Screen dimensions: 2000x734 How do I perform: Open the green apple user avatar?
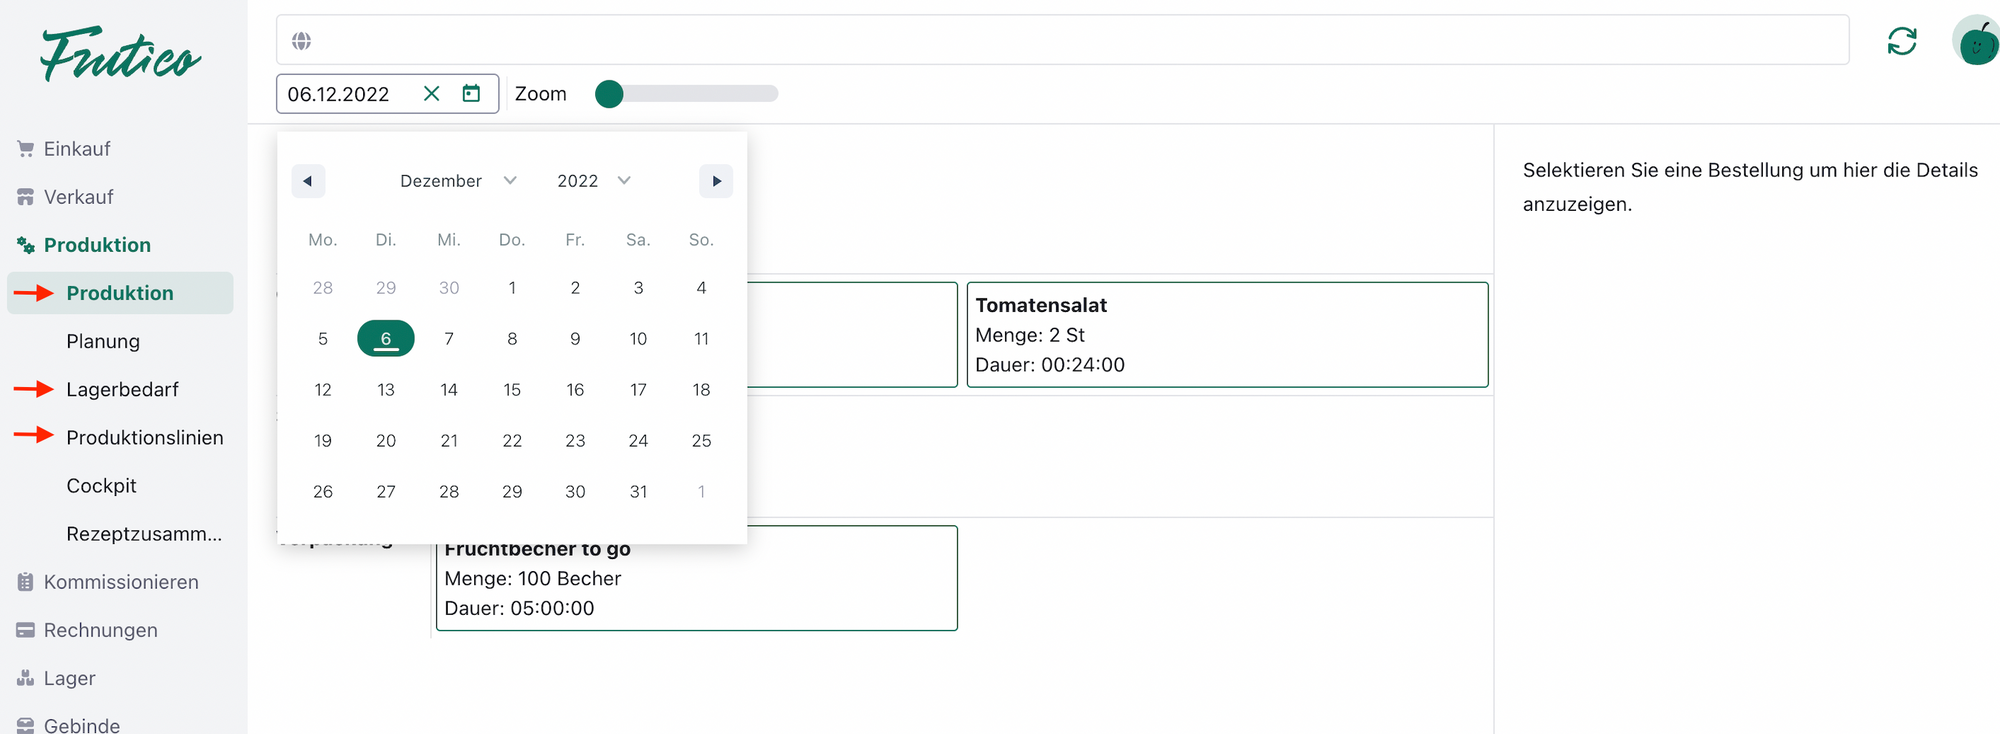(x=1976, y=41)
